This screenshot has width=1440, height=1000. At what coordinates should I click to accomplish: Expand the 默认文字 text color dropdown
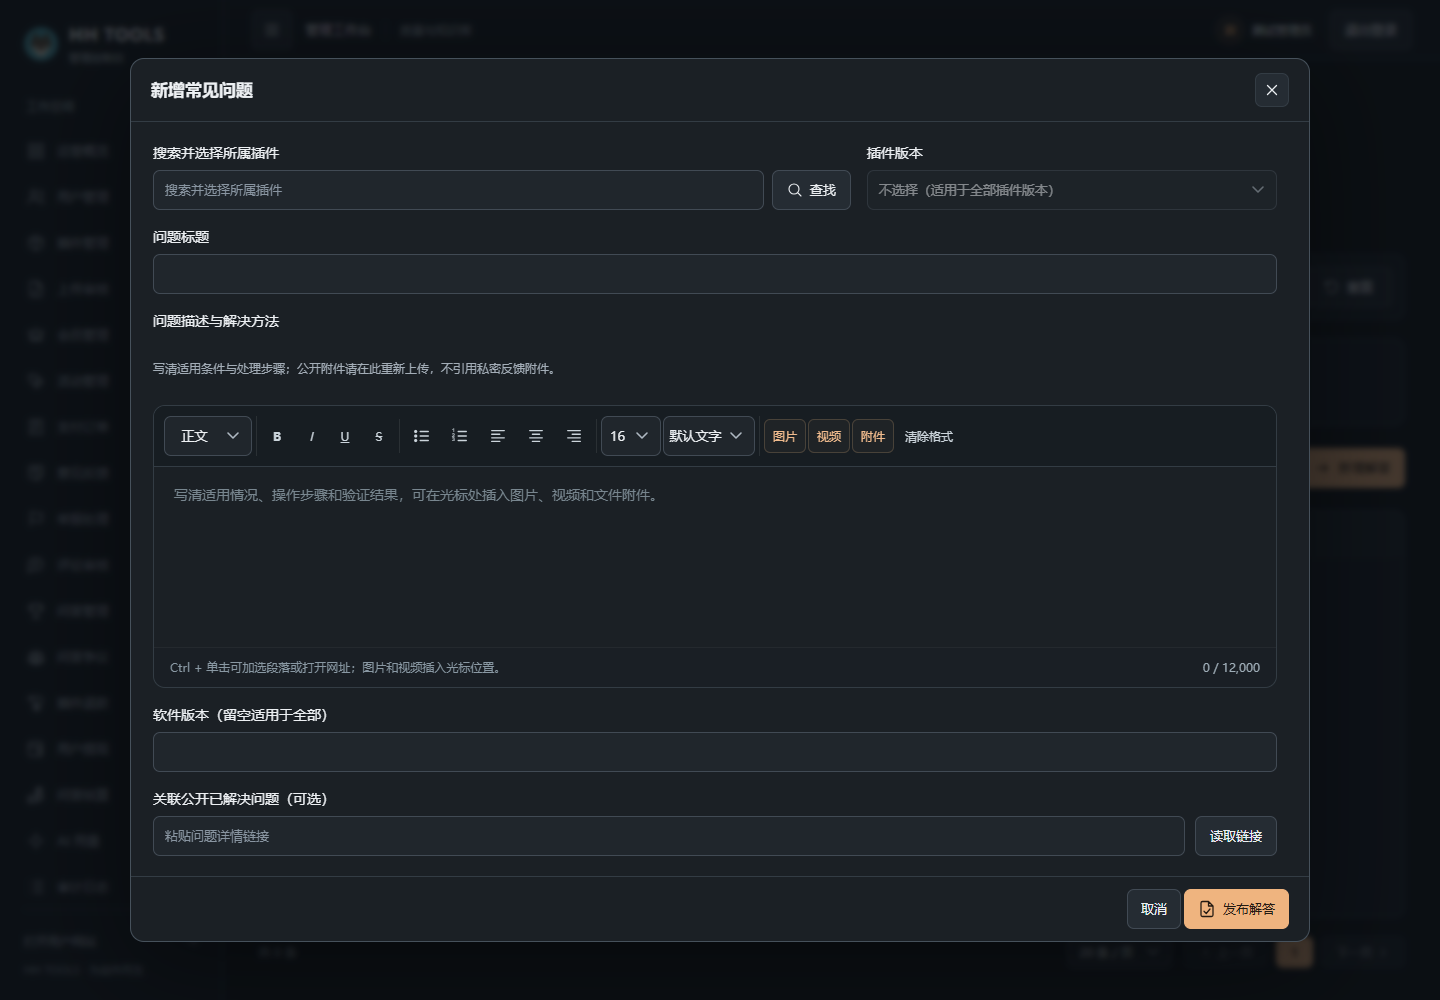point(709,436)
